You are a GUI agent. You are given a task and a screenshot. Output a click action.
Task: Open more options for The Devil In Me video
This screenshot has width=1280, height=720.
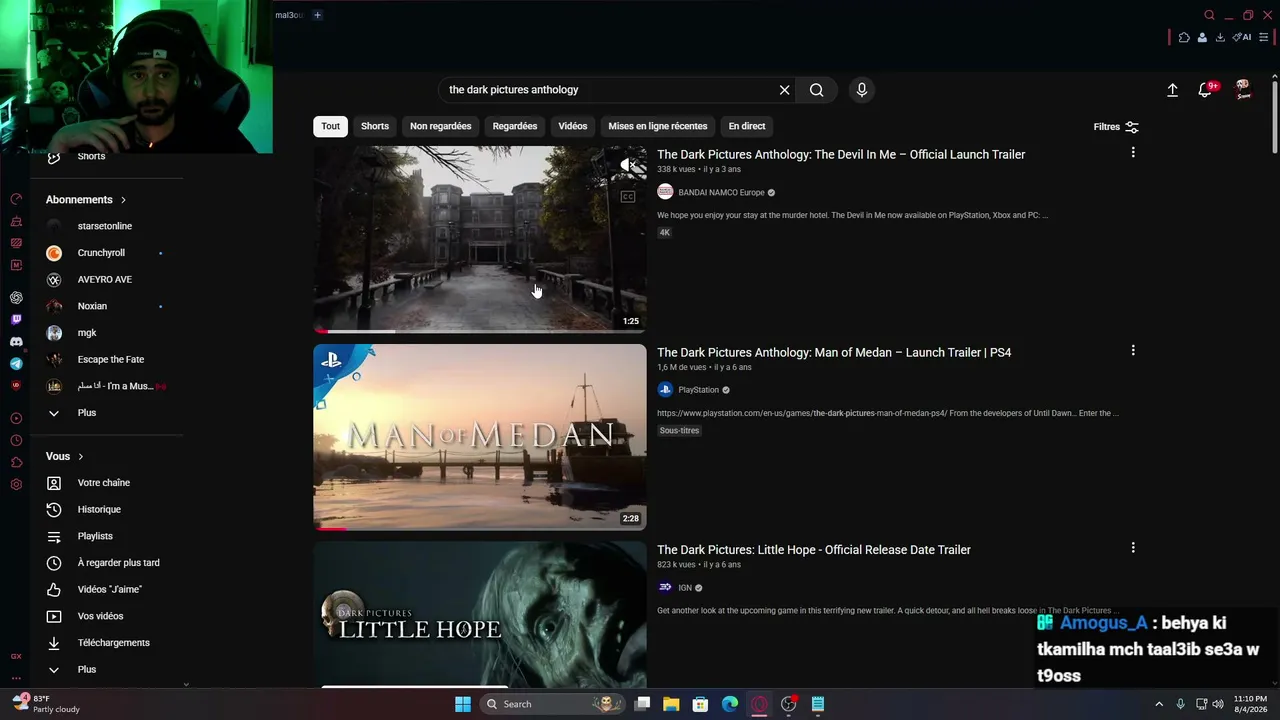pyautogui.click(x=1133, y=152)
